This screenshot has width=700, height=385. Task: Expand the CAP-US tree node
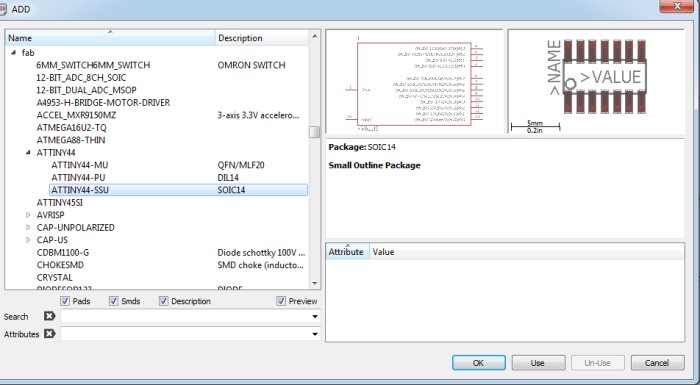click(x=28, y=240)
